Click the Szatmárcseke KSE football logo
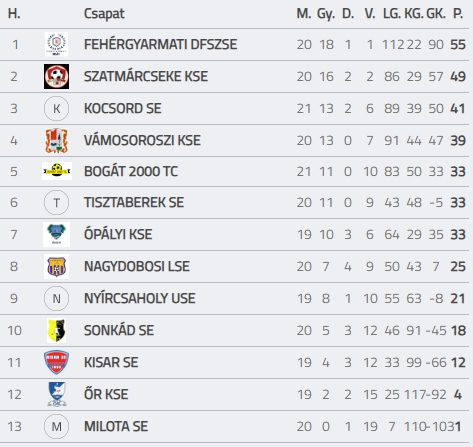473x447 pixels. pyautogui.click(x=56, y=76)
